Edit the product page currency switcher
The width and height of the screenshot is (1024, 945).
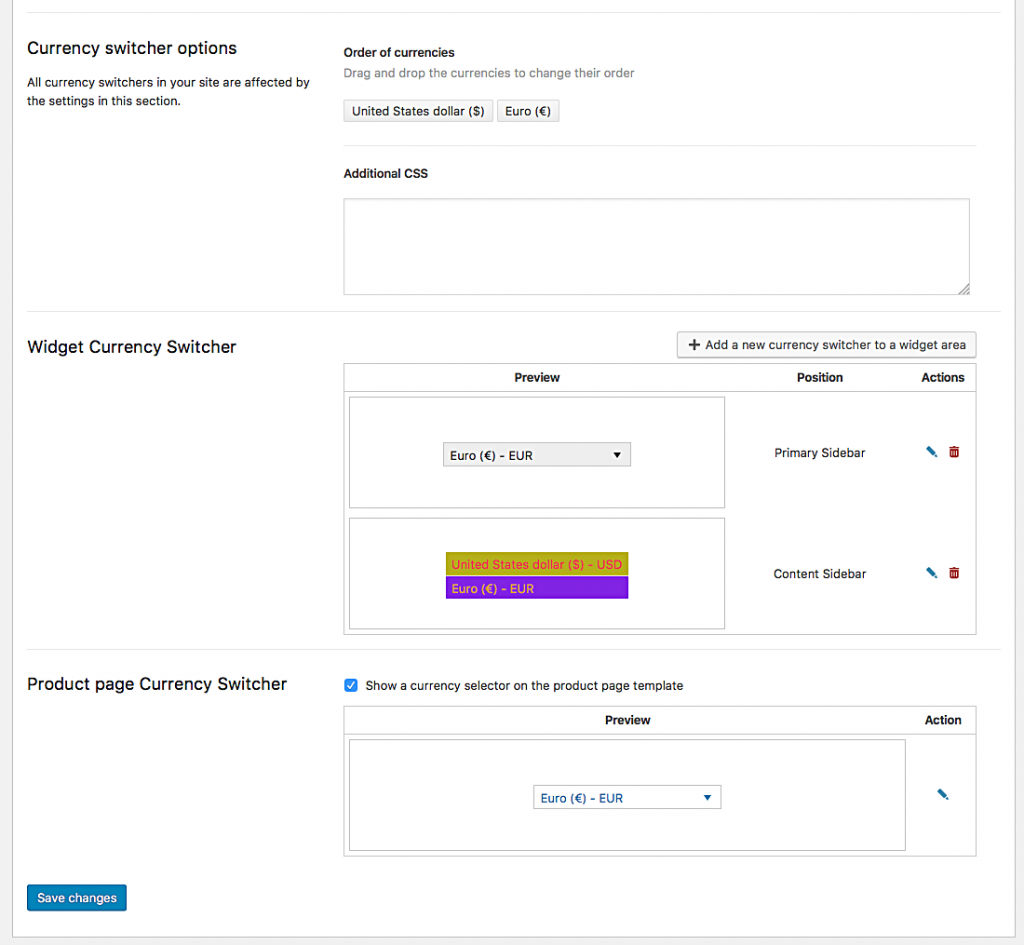942,794
